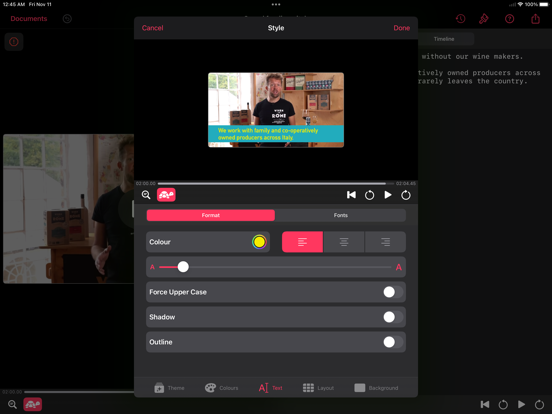
Task: Turn on the Shadow toggle
Action: pyautogui.click(x=393, y=317)
